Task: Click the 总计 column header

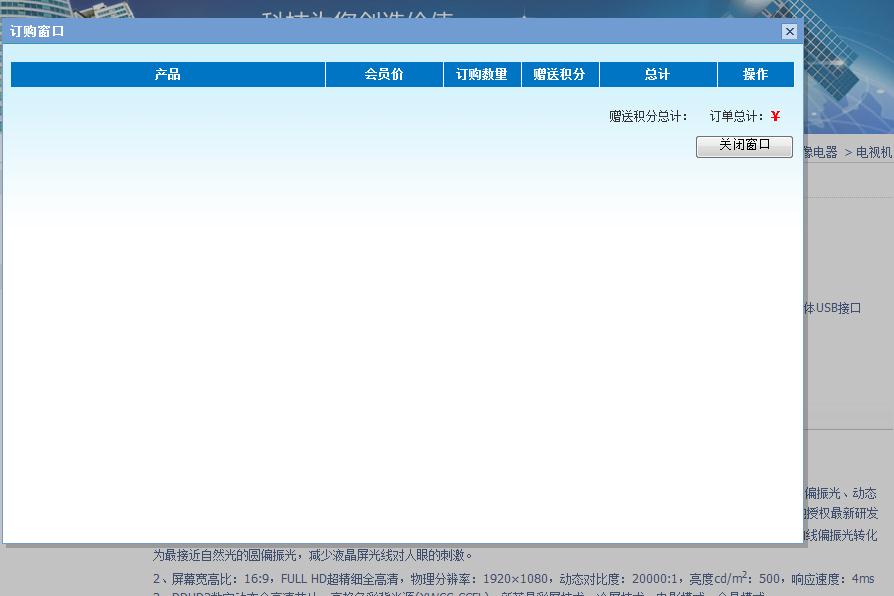Action: point(658,74)
